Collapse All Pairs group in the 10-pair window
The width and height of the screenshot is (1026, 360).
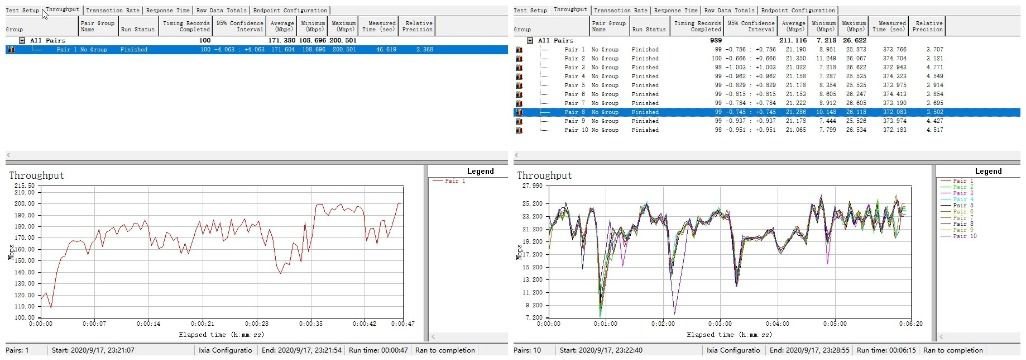(529, 41)
